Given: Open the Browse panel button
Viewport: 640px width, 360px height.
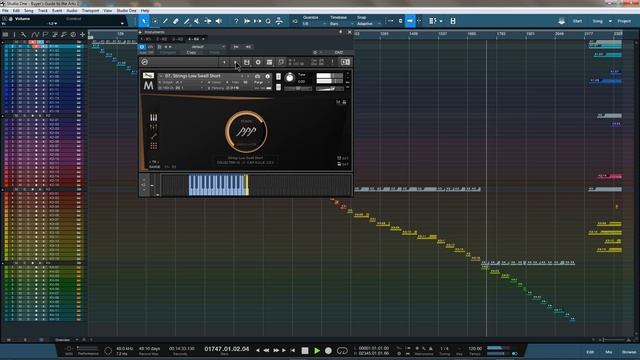Looking at the screenshot, I should (629, 352).
